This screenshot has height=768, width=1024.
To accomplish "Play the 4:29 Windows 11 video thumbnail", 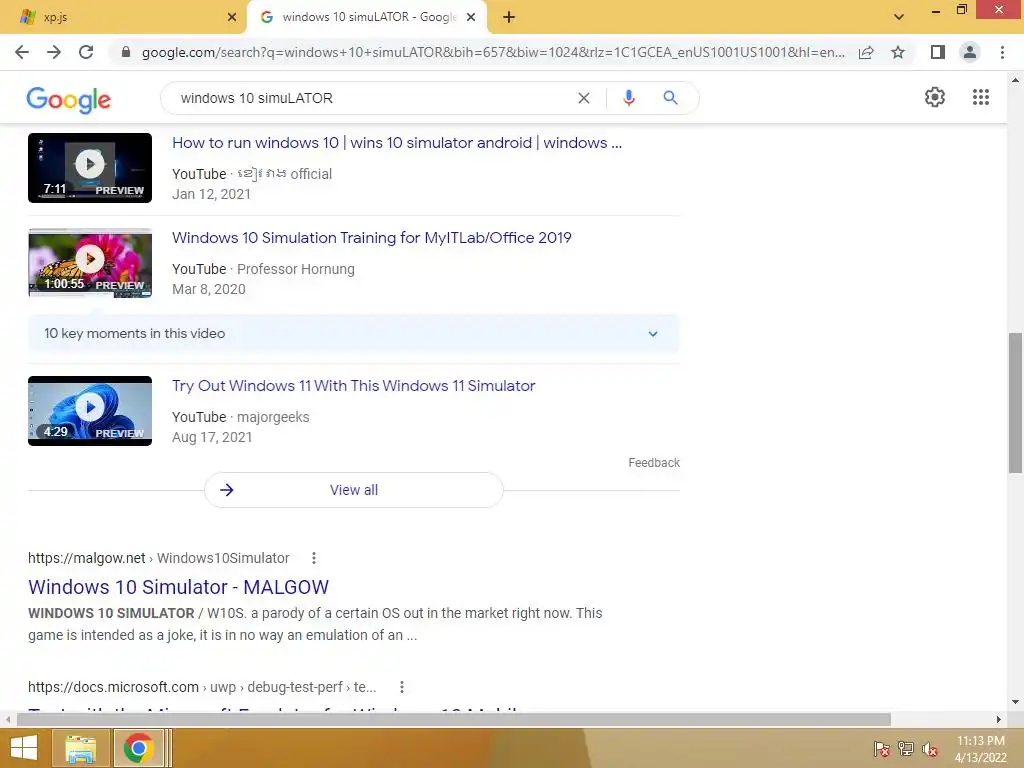I will pyautogui.click(x=90, y=411).
